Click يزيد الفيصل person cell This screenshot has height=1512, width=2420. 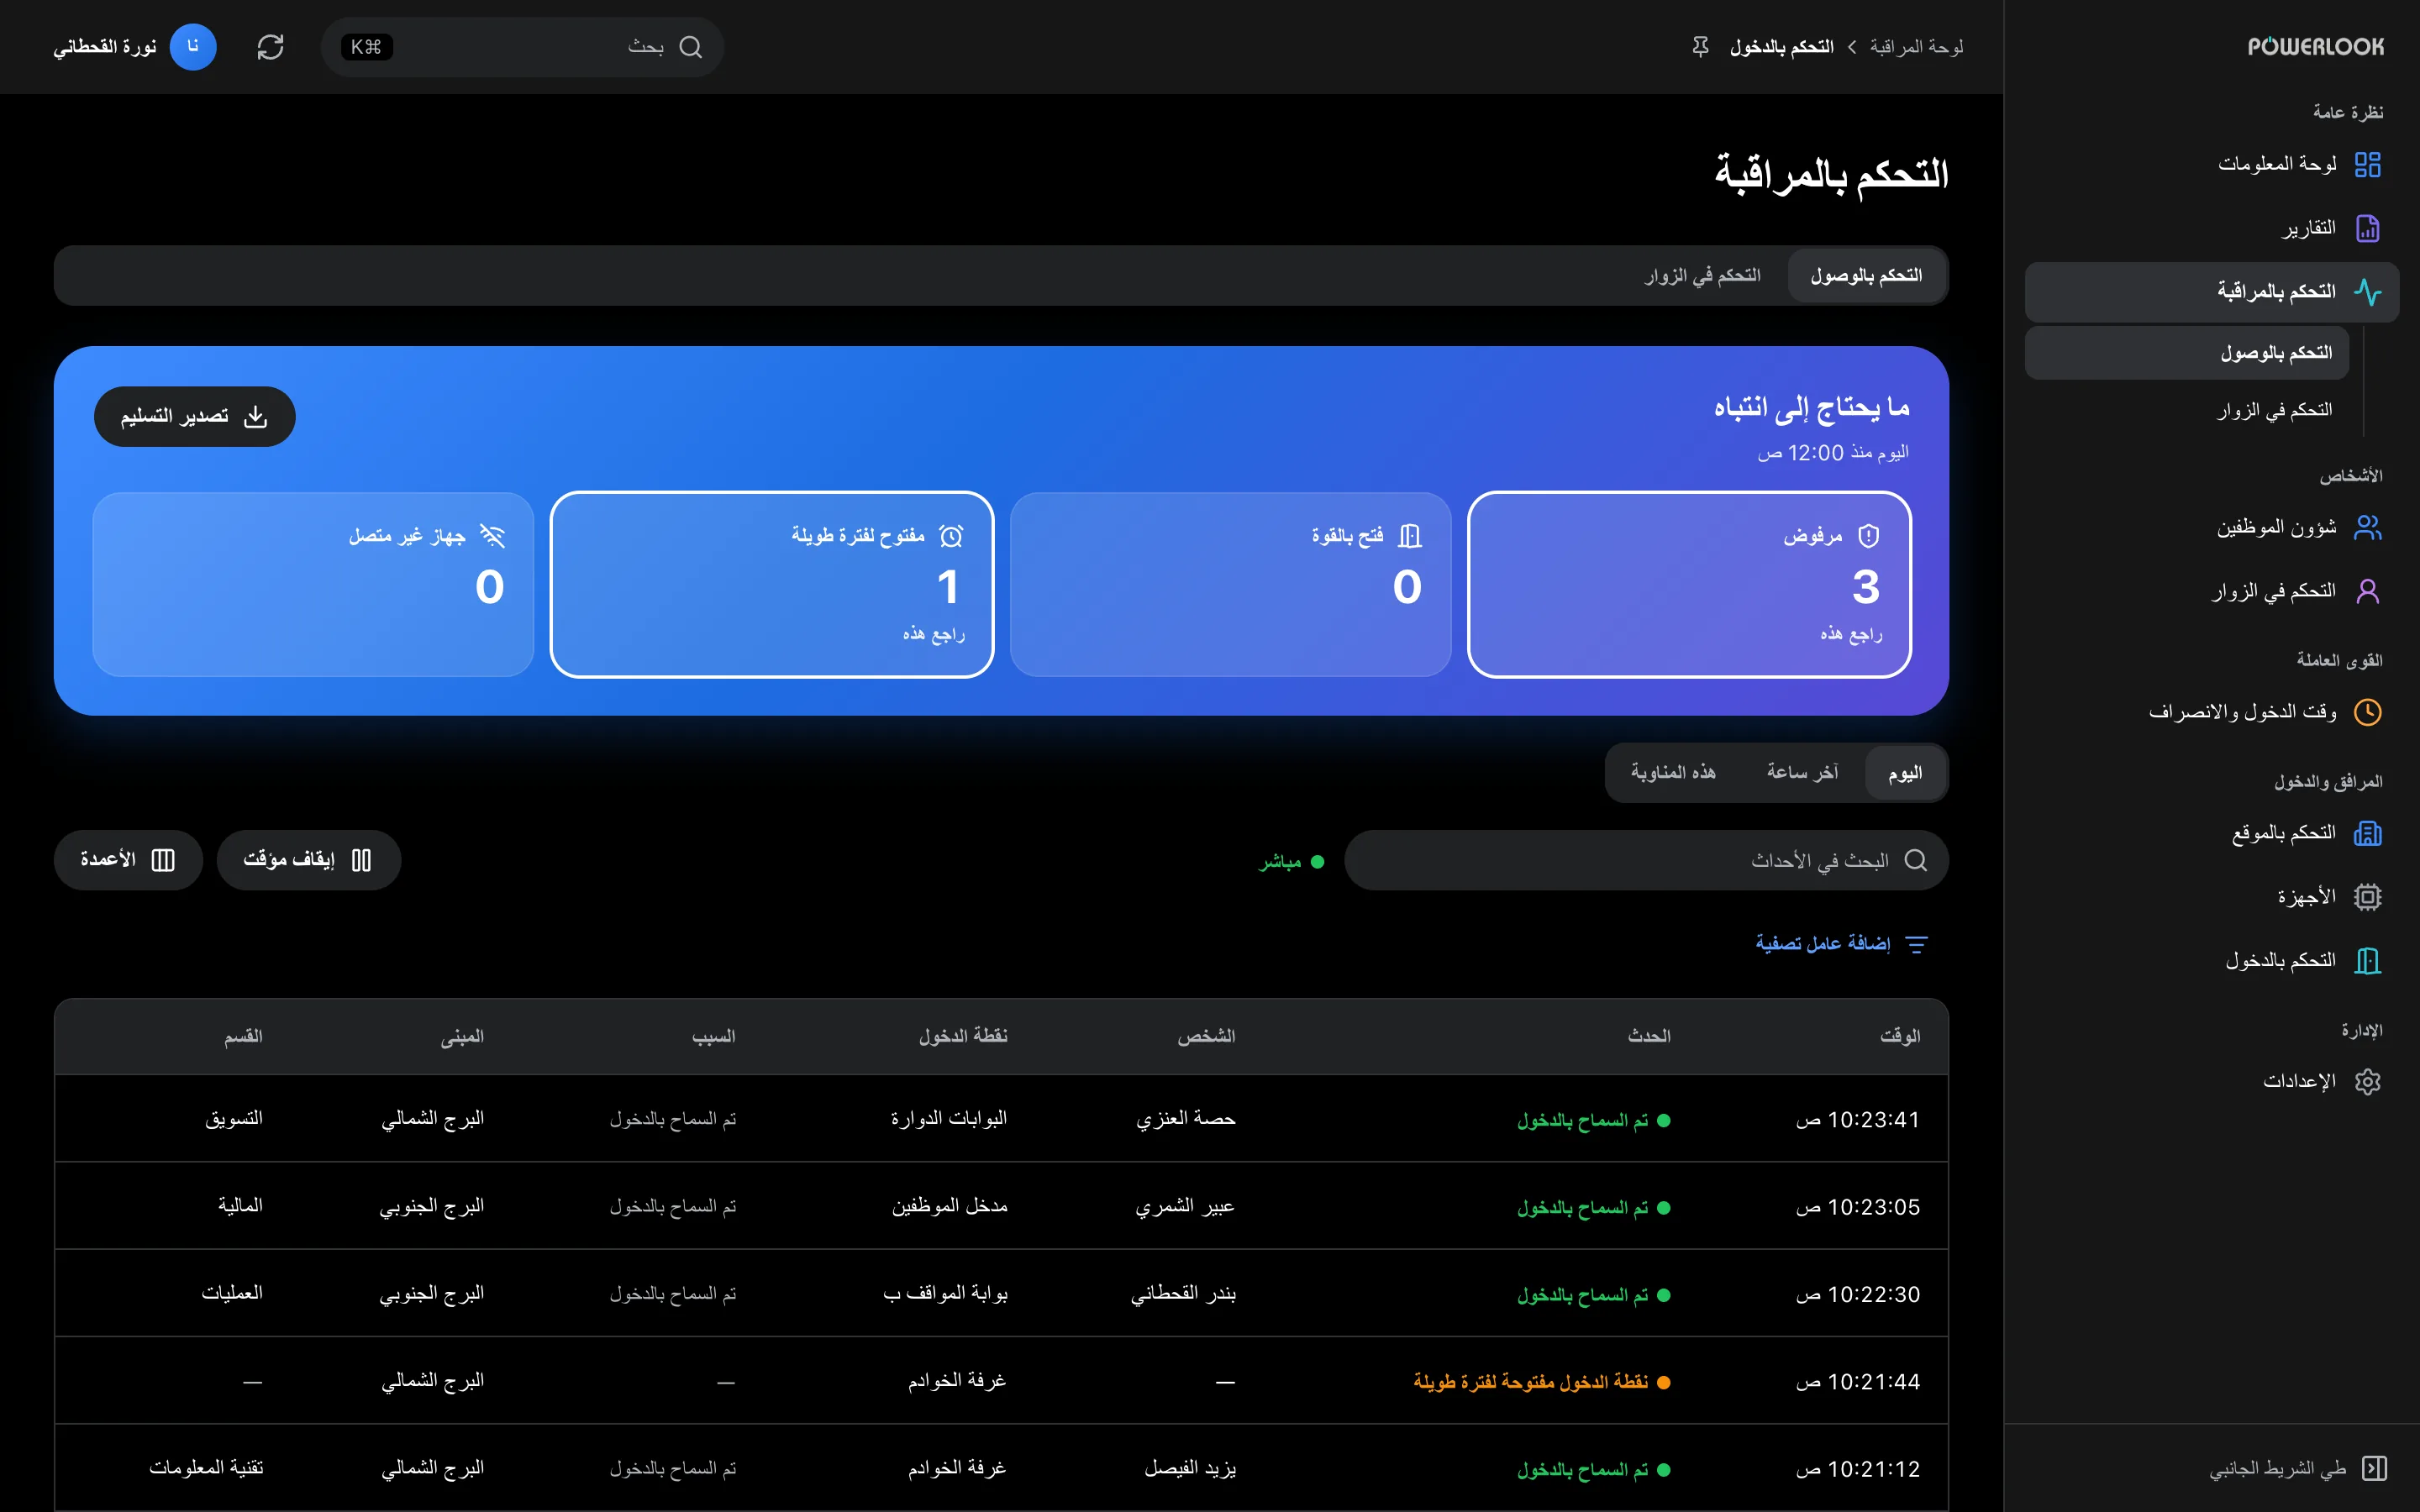[x=1190, y=1468]
